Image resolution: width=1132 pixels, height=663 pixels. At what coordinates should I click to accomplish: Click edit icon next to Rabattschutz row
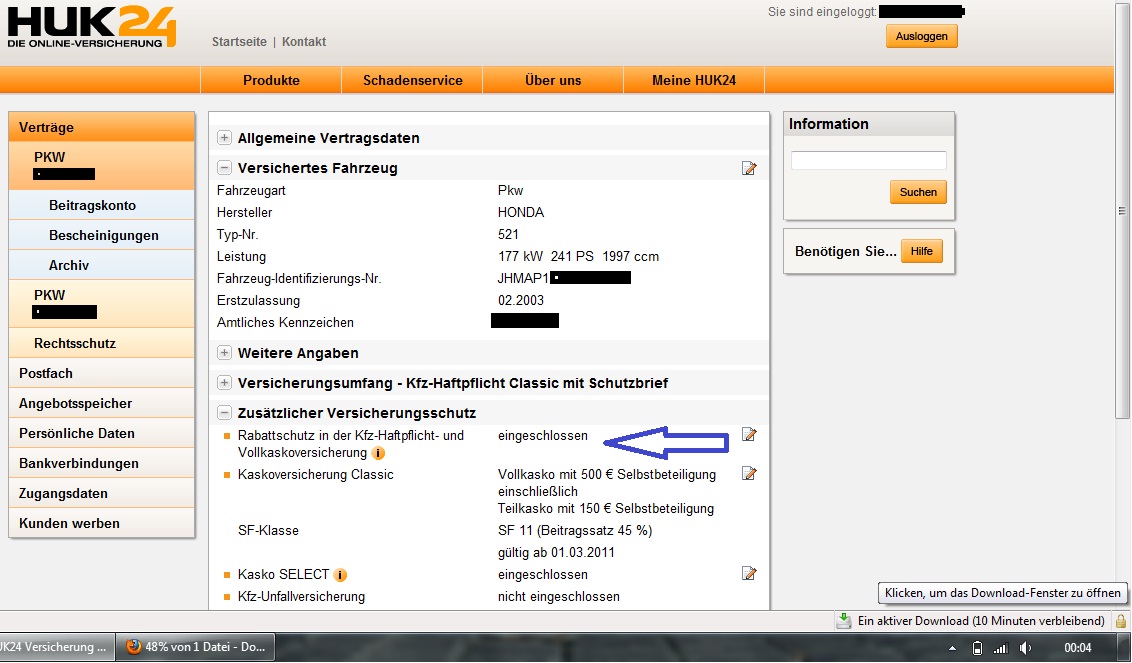tap(749, 435)
